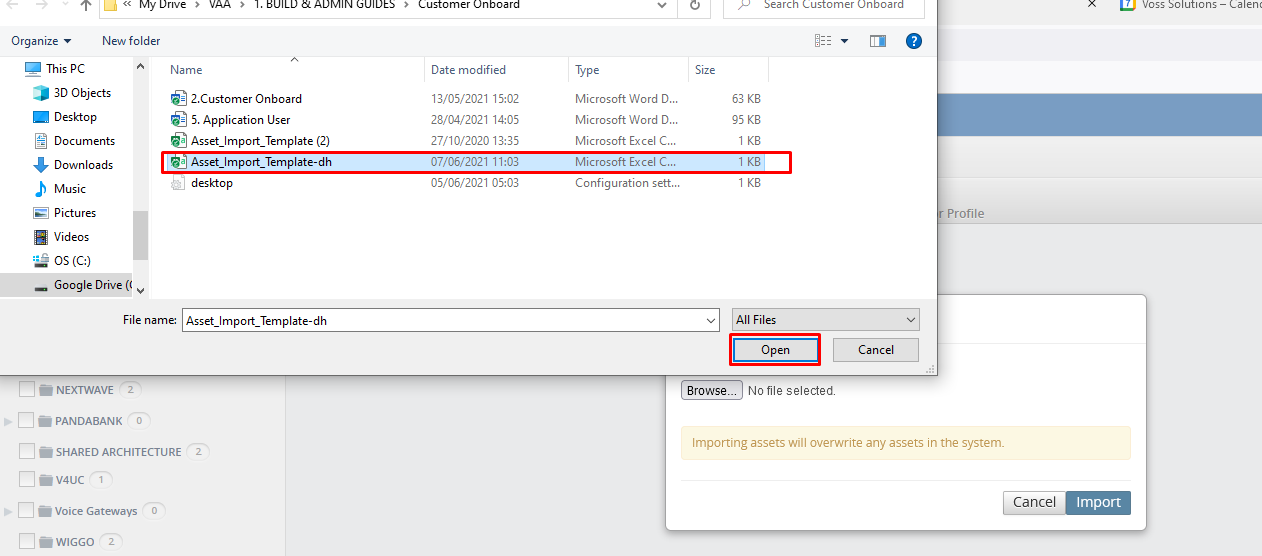This screenshot has height=556, width=1262.
Task: Expand the PANDABANK tree node
Action: (x=9, y=421)
